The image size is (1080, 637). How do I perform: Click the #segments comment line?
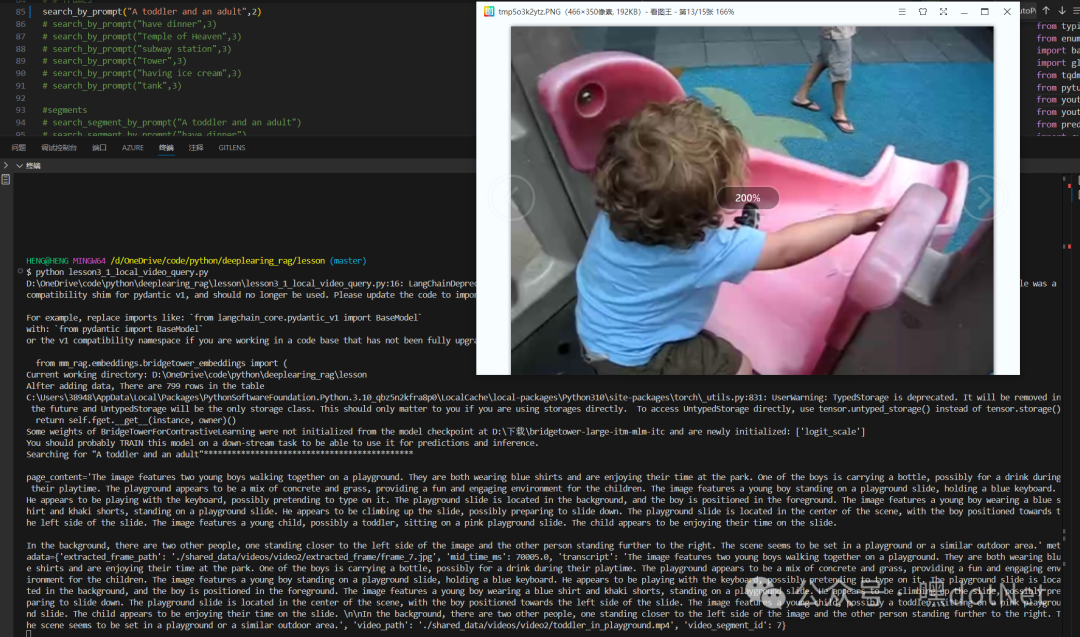64,110
